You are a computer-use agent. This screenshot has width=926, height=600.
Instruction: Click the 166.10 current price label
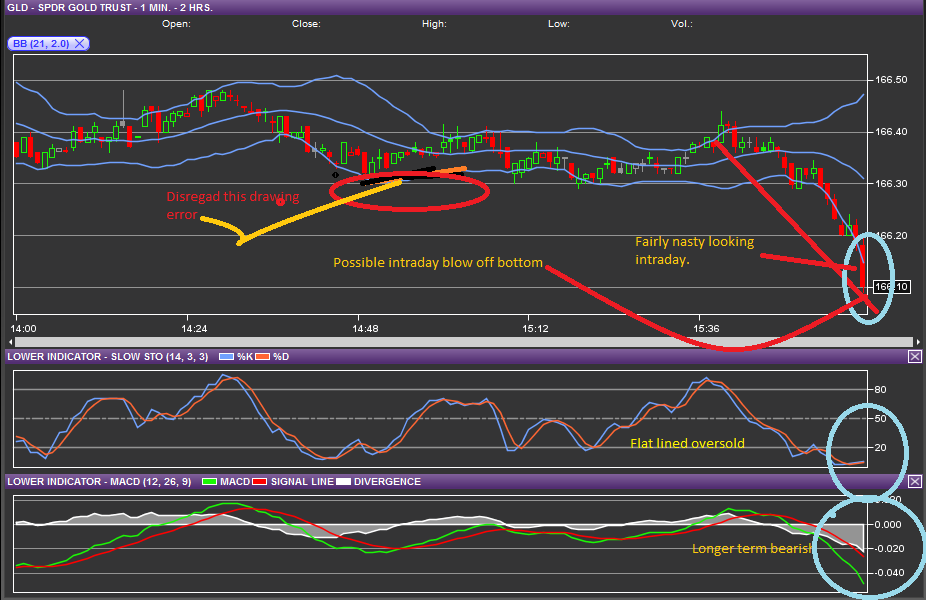(890, 287)
